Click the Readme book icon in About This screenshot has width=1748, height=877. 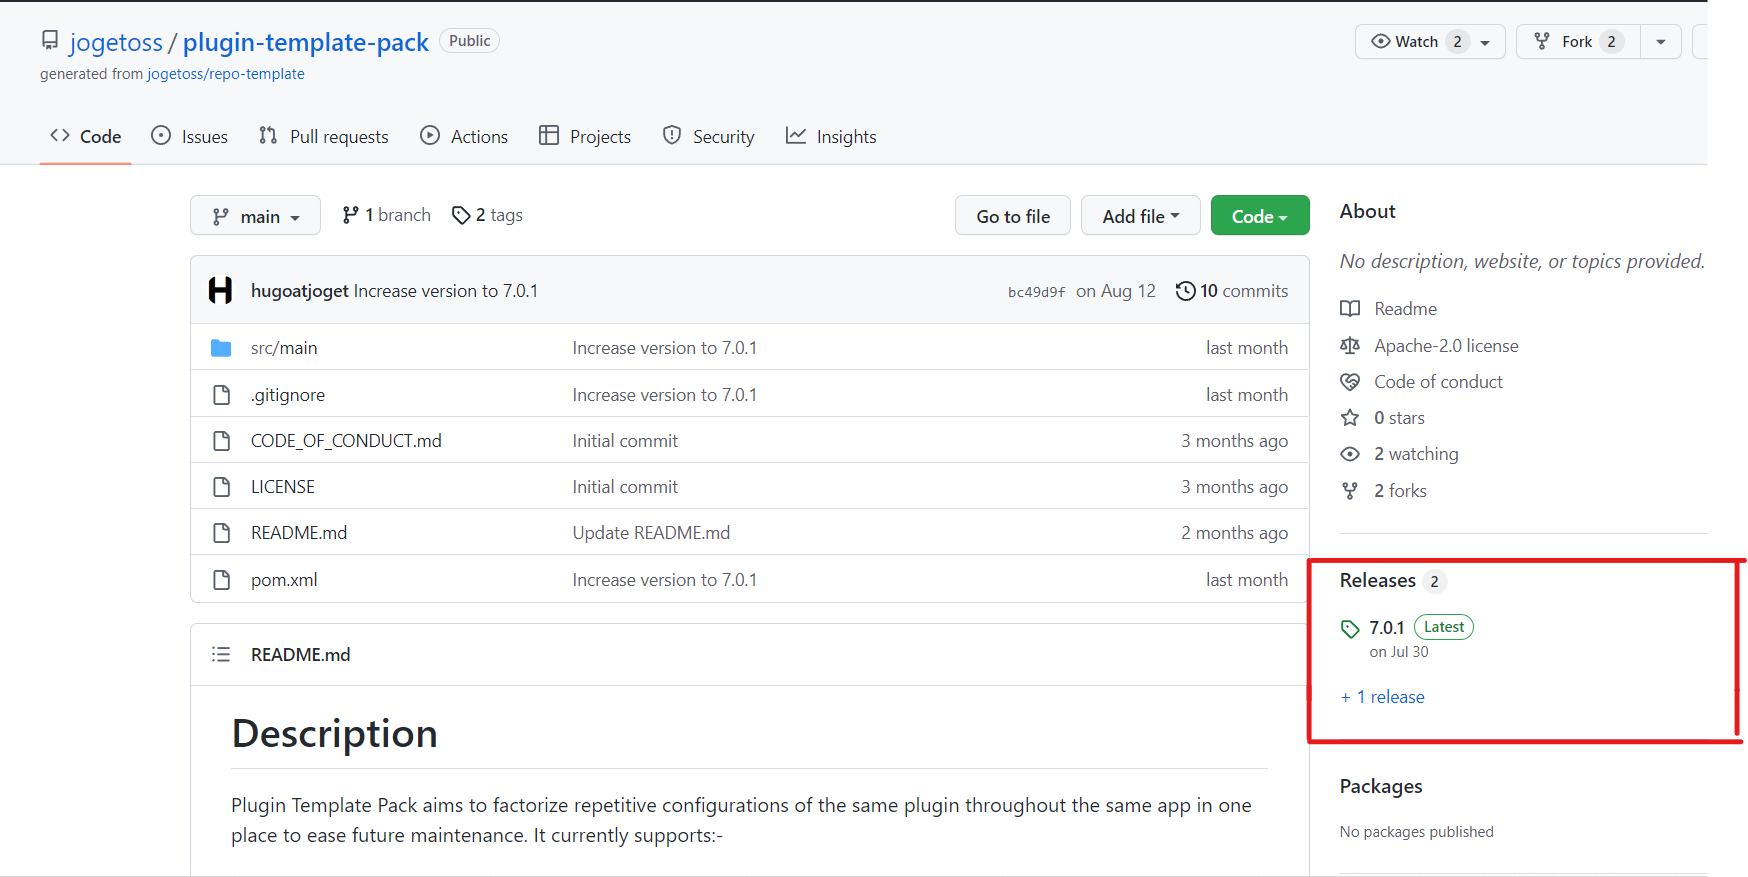1350,309
